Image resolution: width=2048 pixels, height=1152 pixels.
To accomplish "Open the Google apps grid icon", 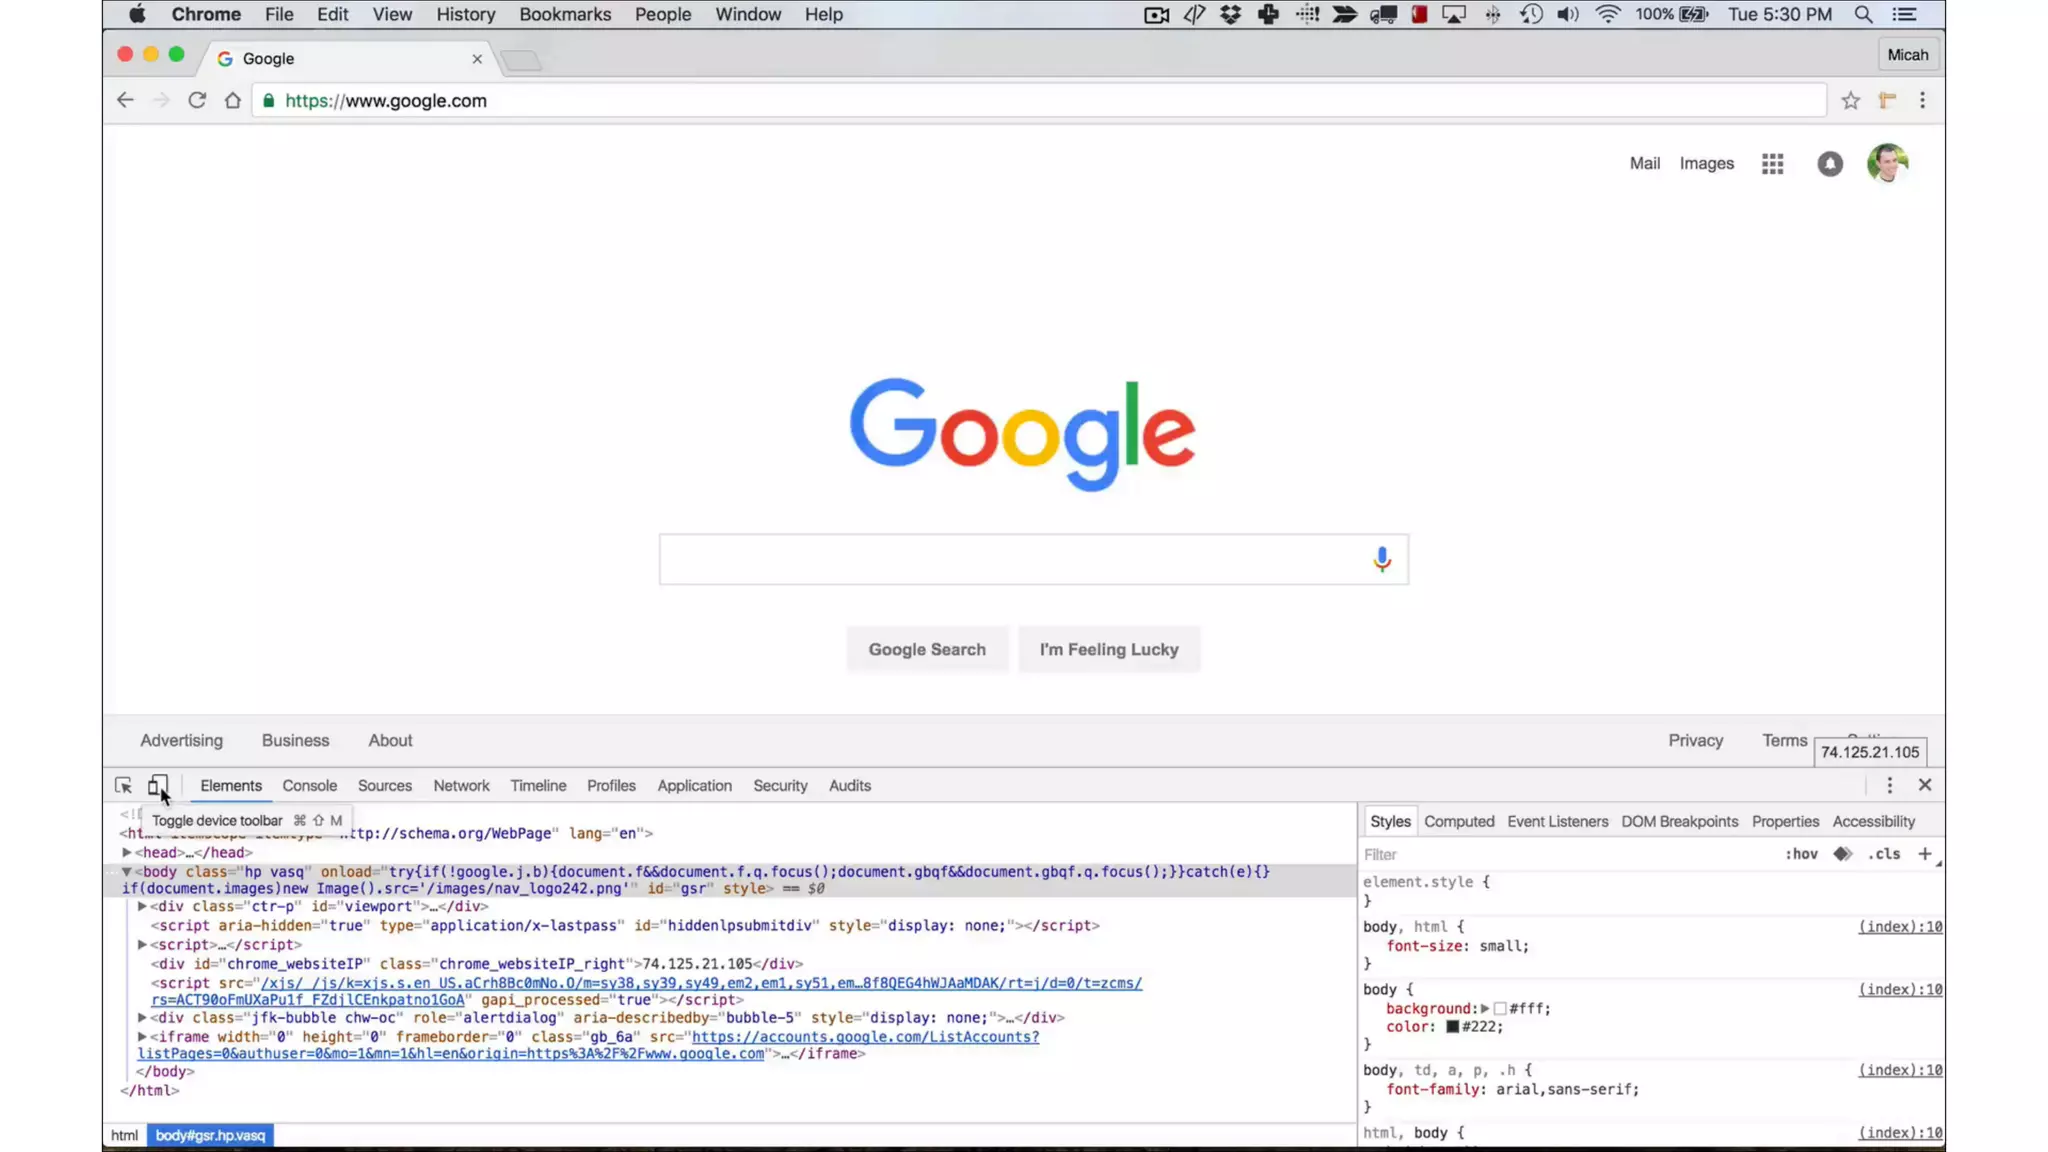I will pyautogui.click(x=1772, y=164).
